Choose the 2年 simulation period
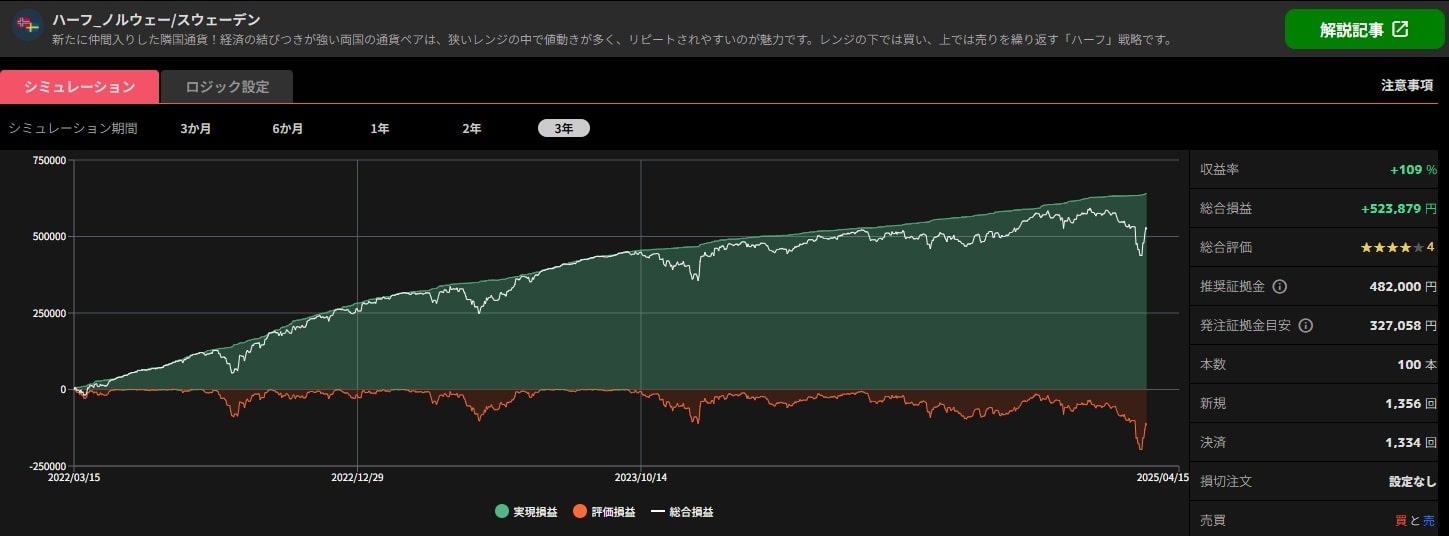This screenshot has height=536, width=1449. point(471,128)
